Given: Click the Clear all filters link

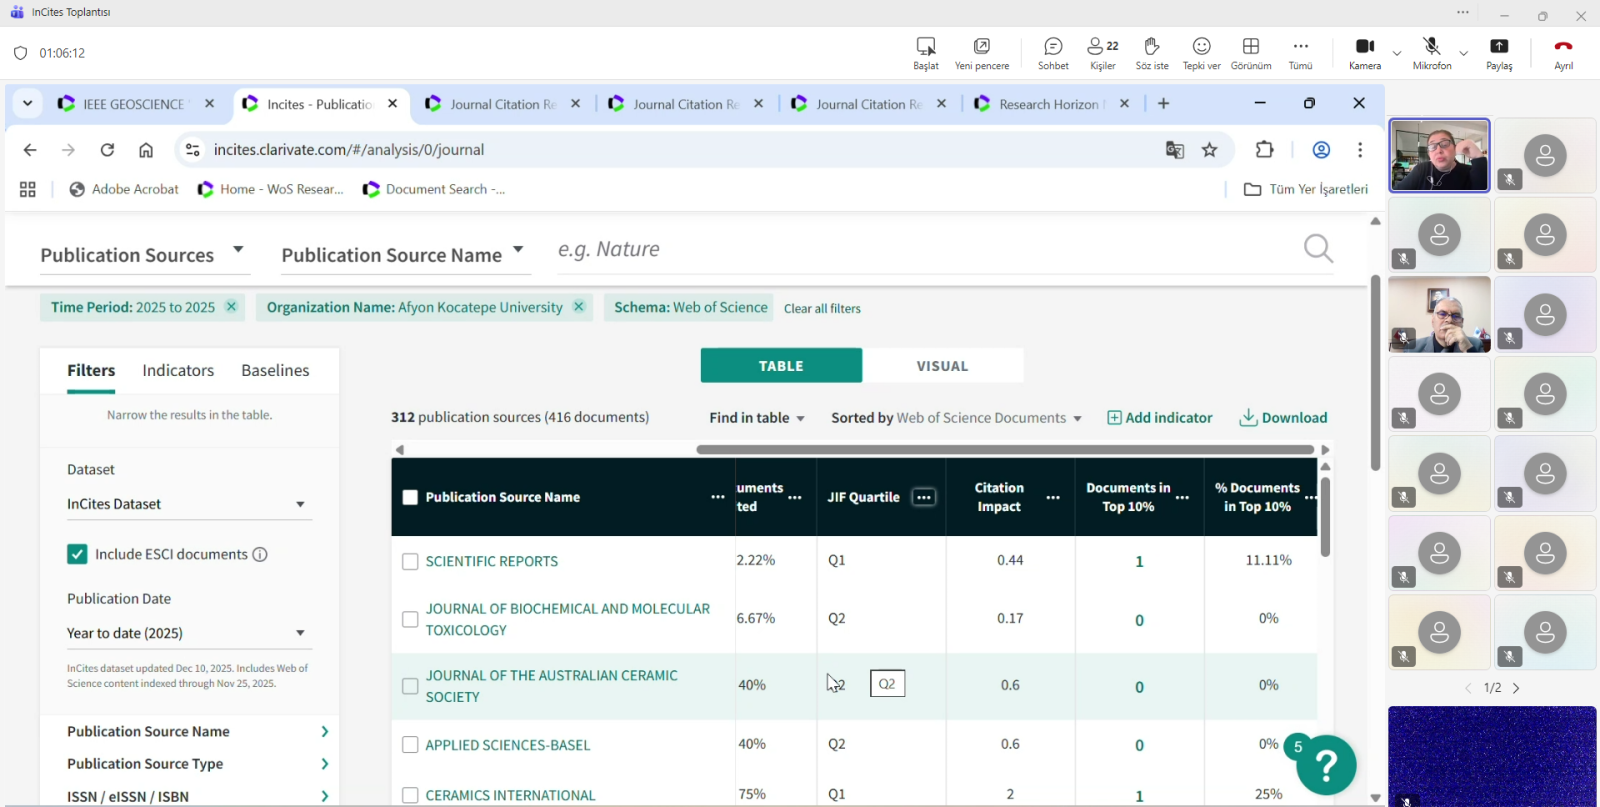Looking at the screenshot, I should point(822,309).
